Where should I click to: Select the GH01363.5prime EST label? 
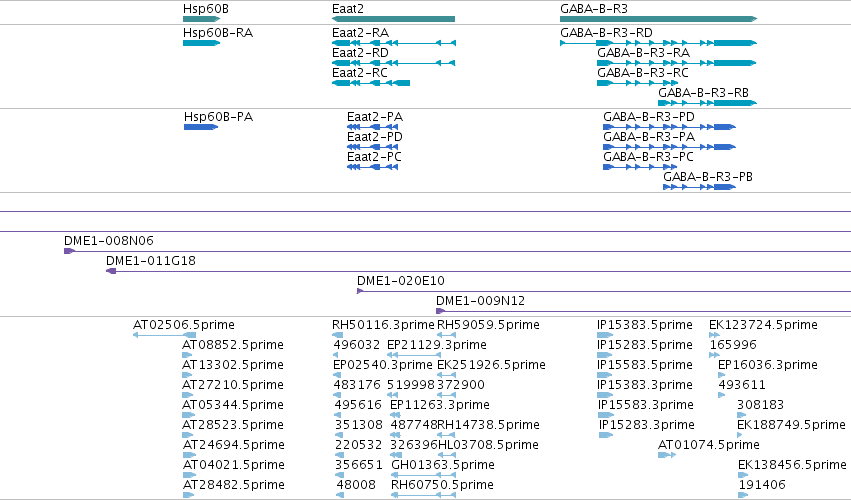click(443, 465)
